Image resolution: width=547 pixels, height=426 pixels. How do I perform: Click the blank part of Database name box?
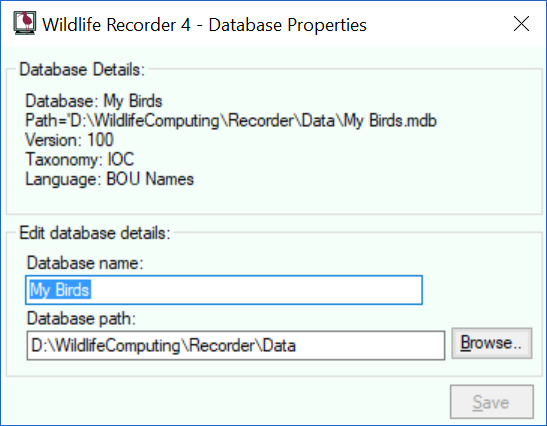click(x=256, y=290)
